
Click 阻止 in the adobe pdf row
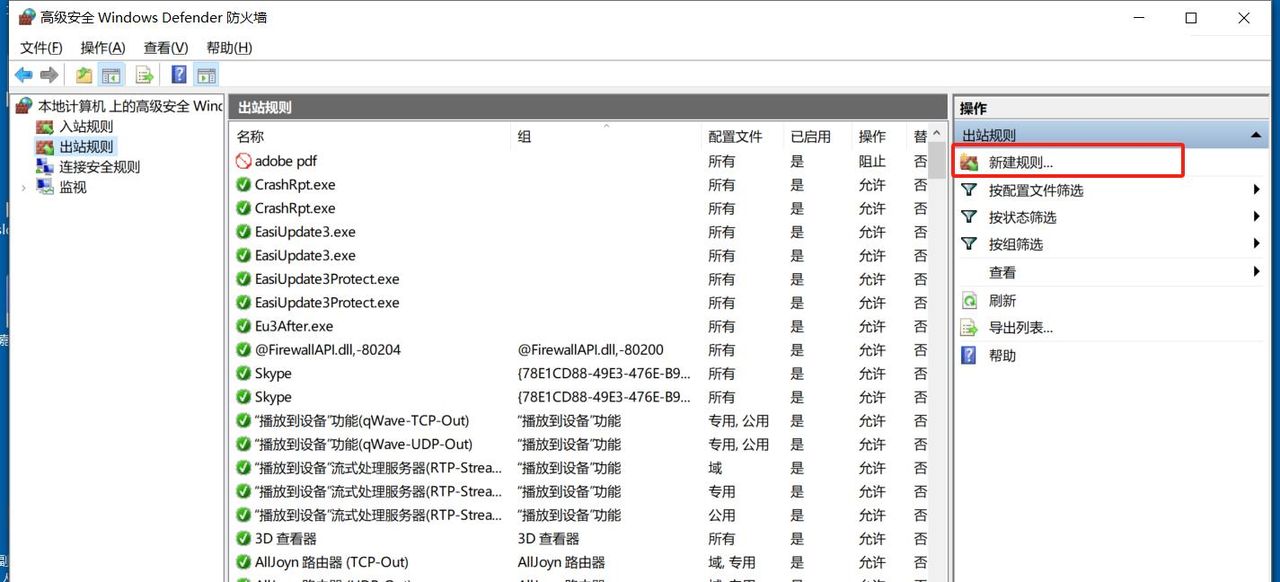[x=872, y=161]
